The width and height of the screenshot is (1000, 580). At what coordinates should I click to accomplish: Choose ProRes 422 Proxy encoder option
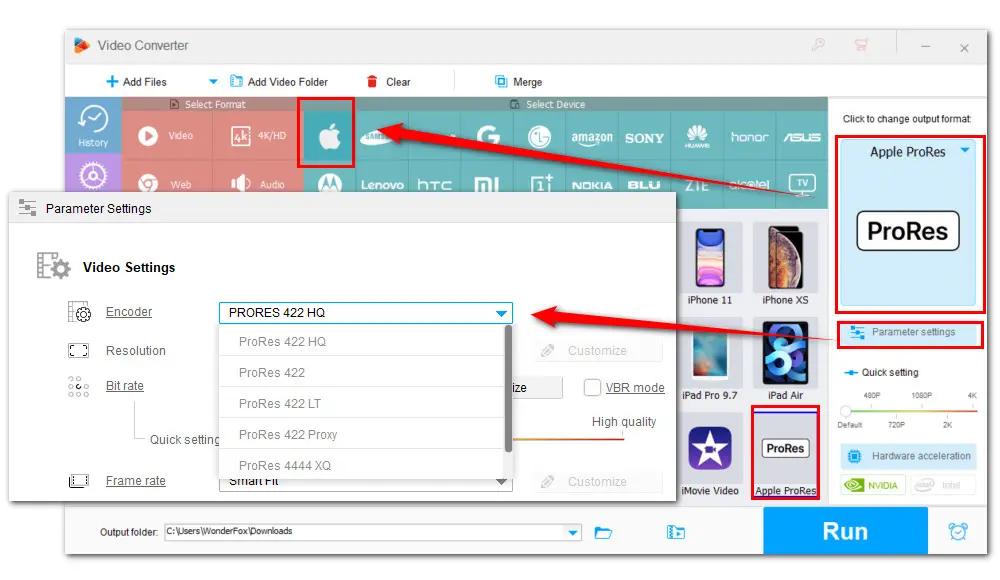point(362,435)
